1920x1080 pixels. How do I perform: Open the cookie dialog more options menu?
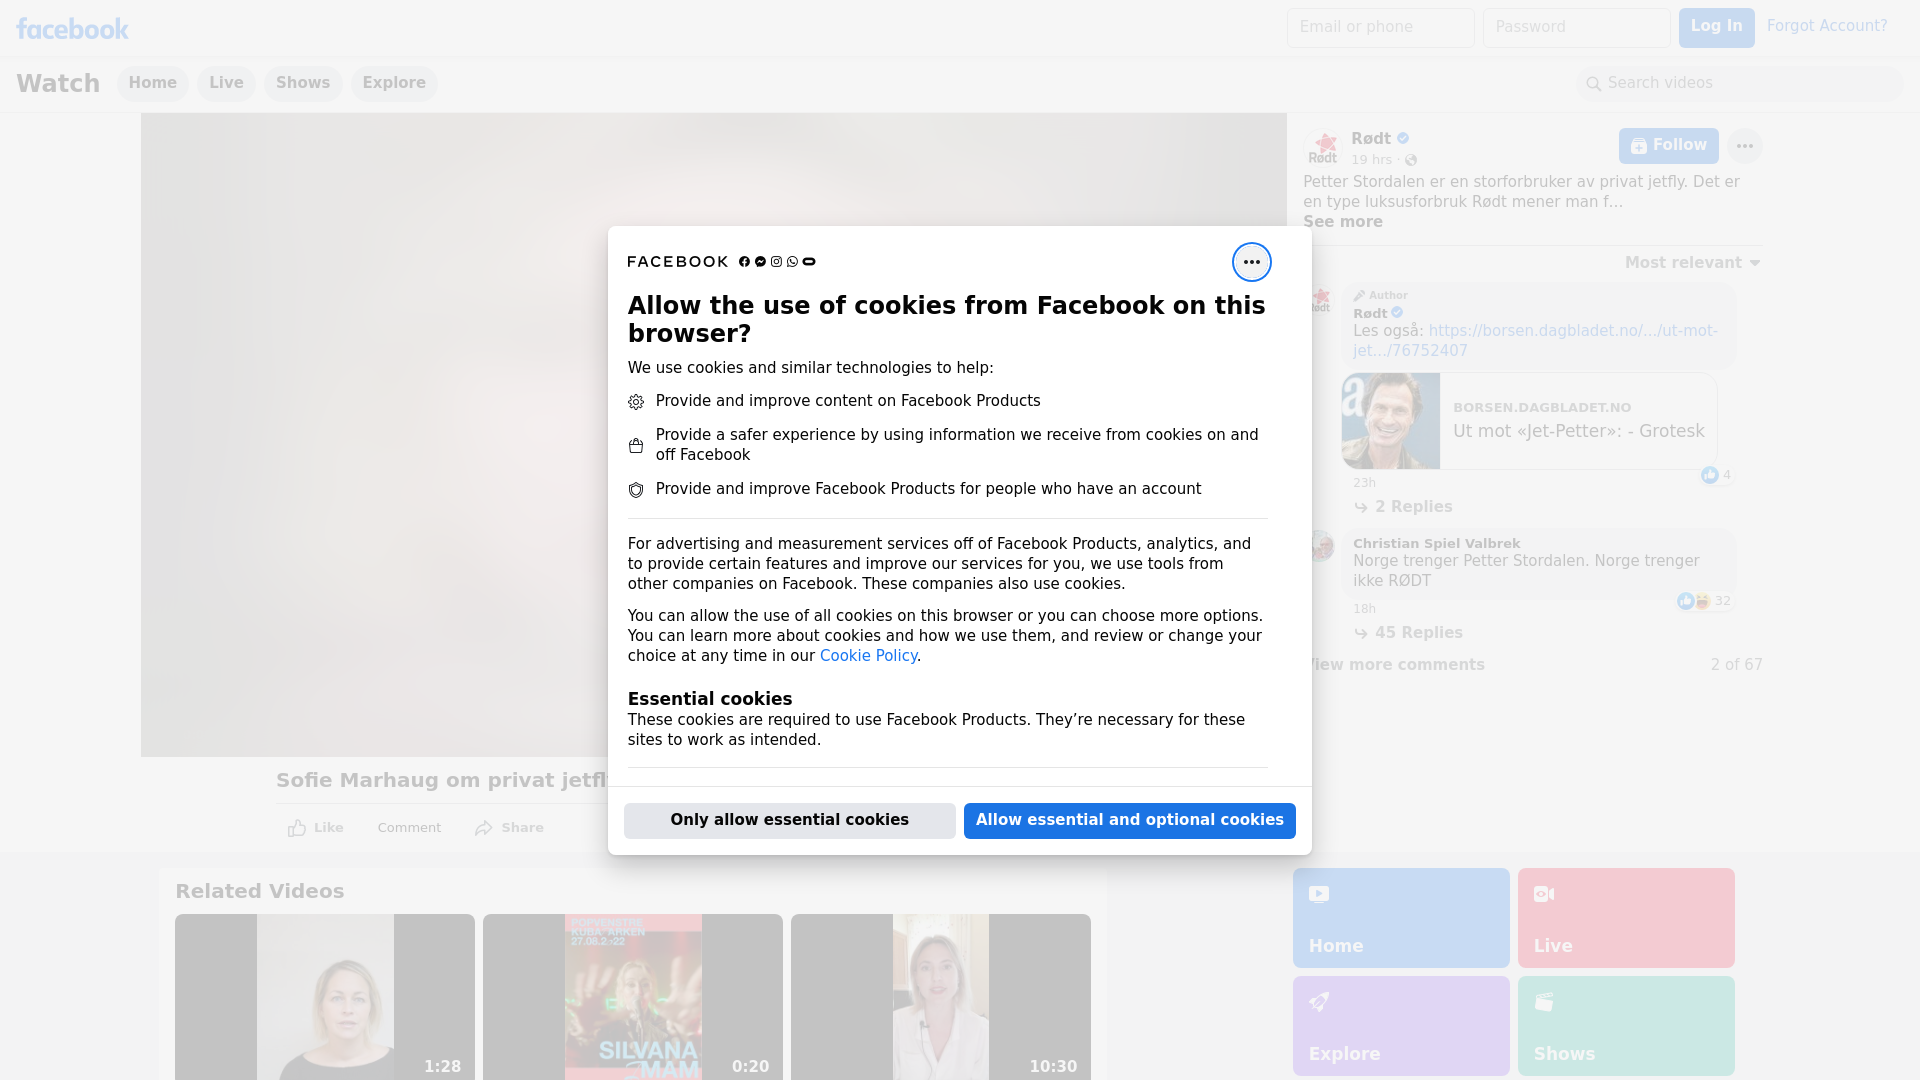click(1251, 262)
